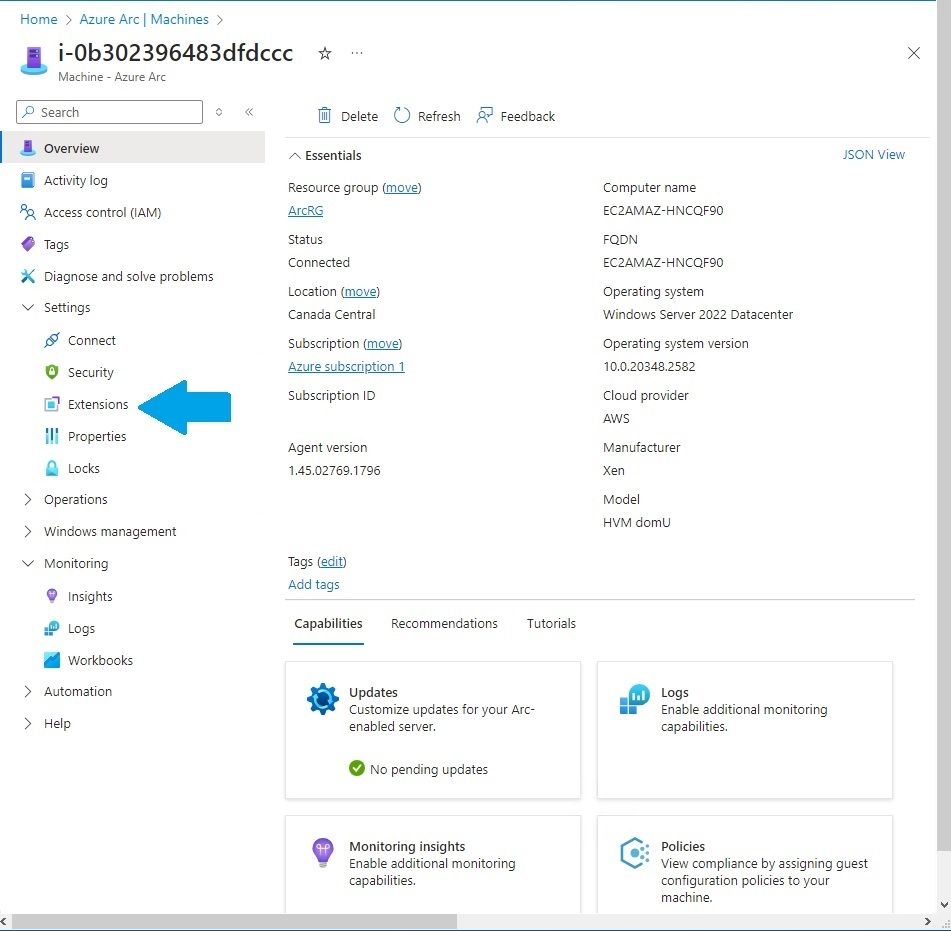Click the purple Tags icon
Image resolution: width=951 pixels, height=931 pixels.
point(28,244)
